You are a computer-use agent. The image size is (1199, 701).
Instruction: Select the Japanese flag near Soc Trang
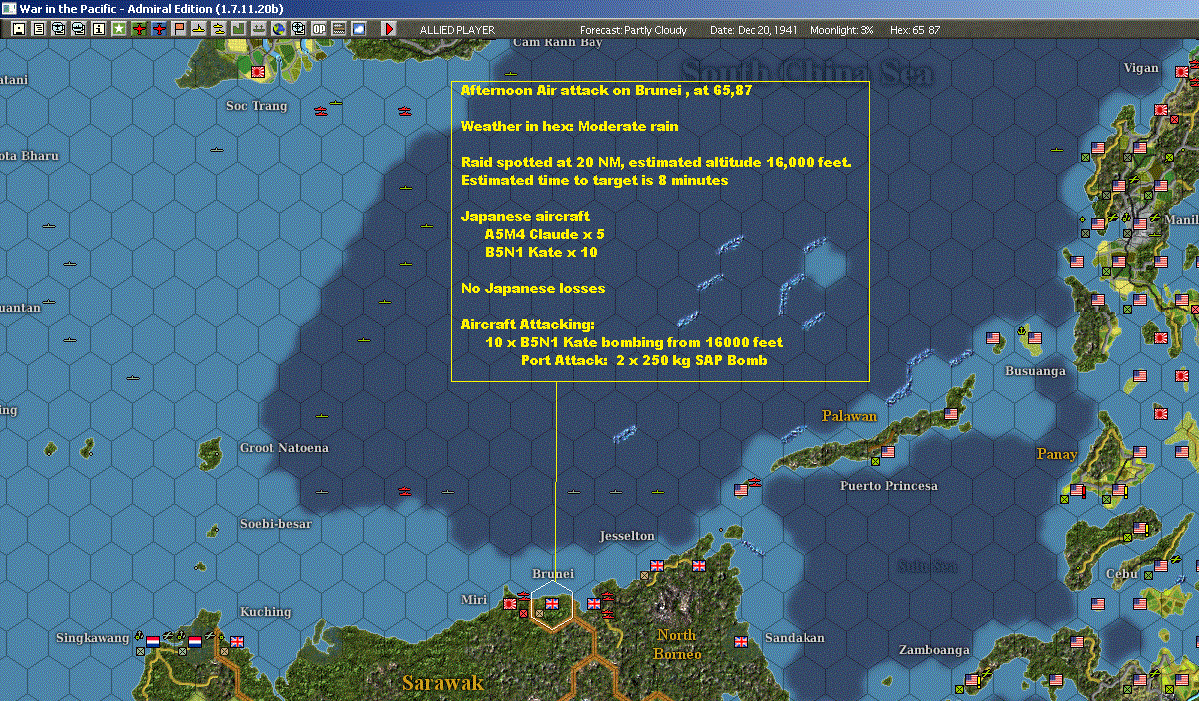tap(258, 72)
